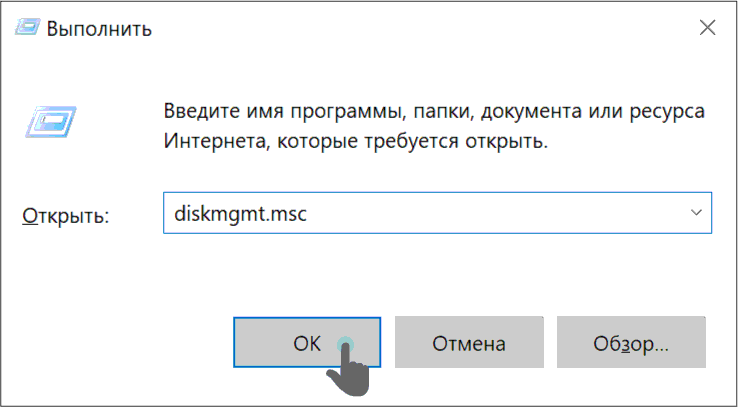Click inside the diskmgmt.msc input field
The image size is (738, 407).
point(437,213)
